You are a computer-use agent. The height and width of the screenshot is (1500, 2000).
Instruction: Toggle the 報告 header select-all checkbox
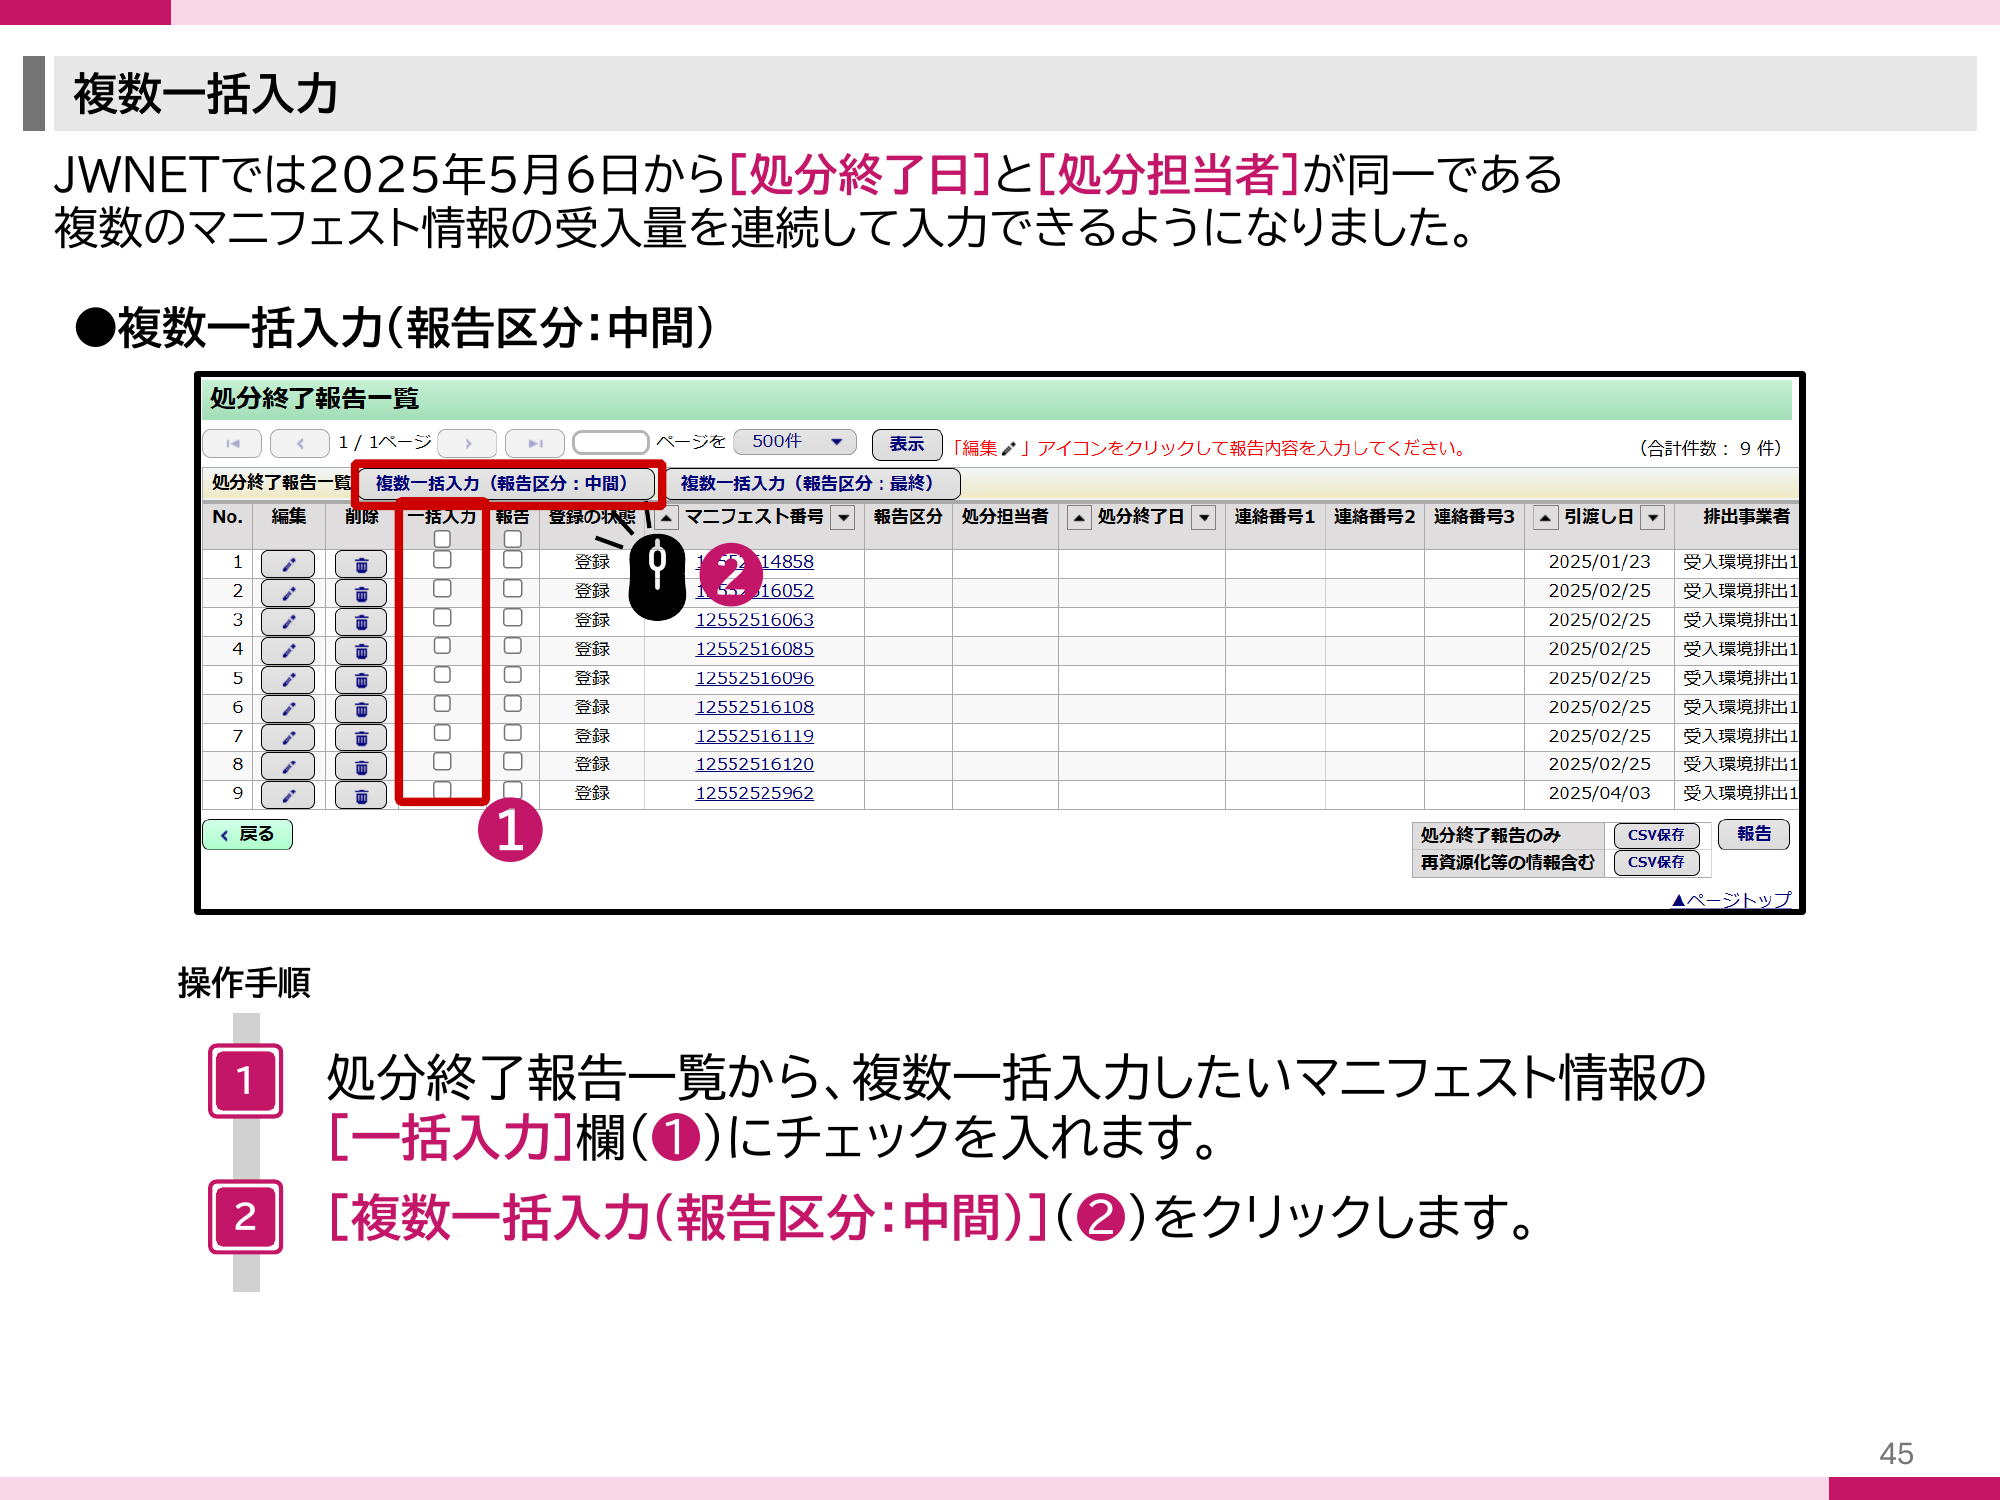click(x=513, y=539)
